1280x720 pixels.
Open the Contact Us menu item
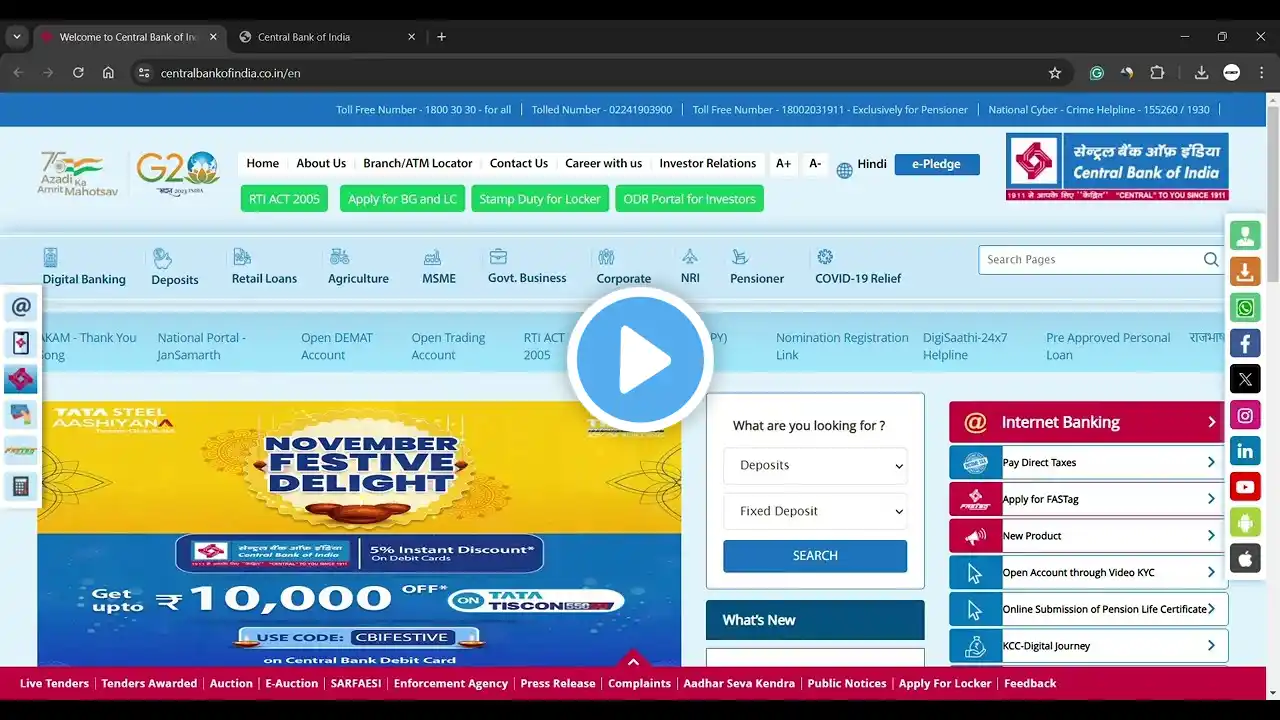pos(519,163)
